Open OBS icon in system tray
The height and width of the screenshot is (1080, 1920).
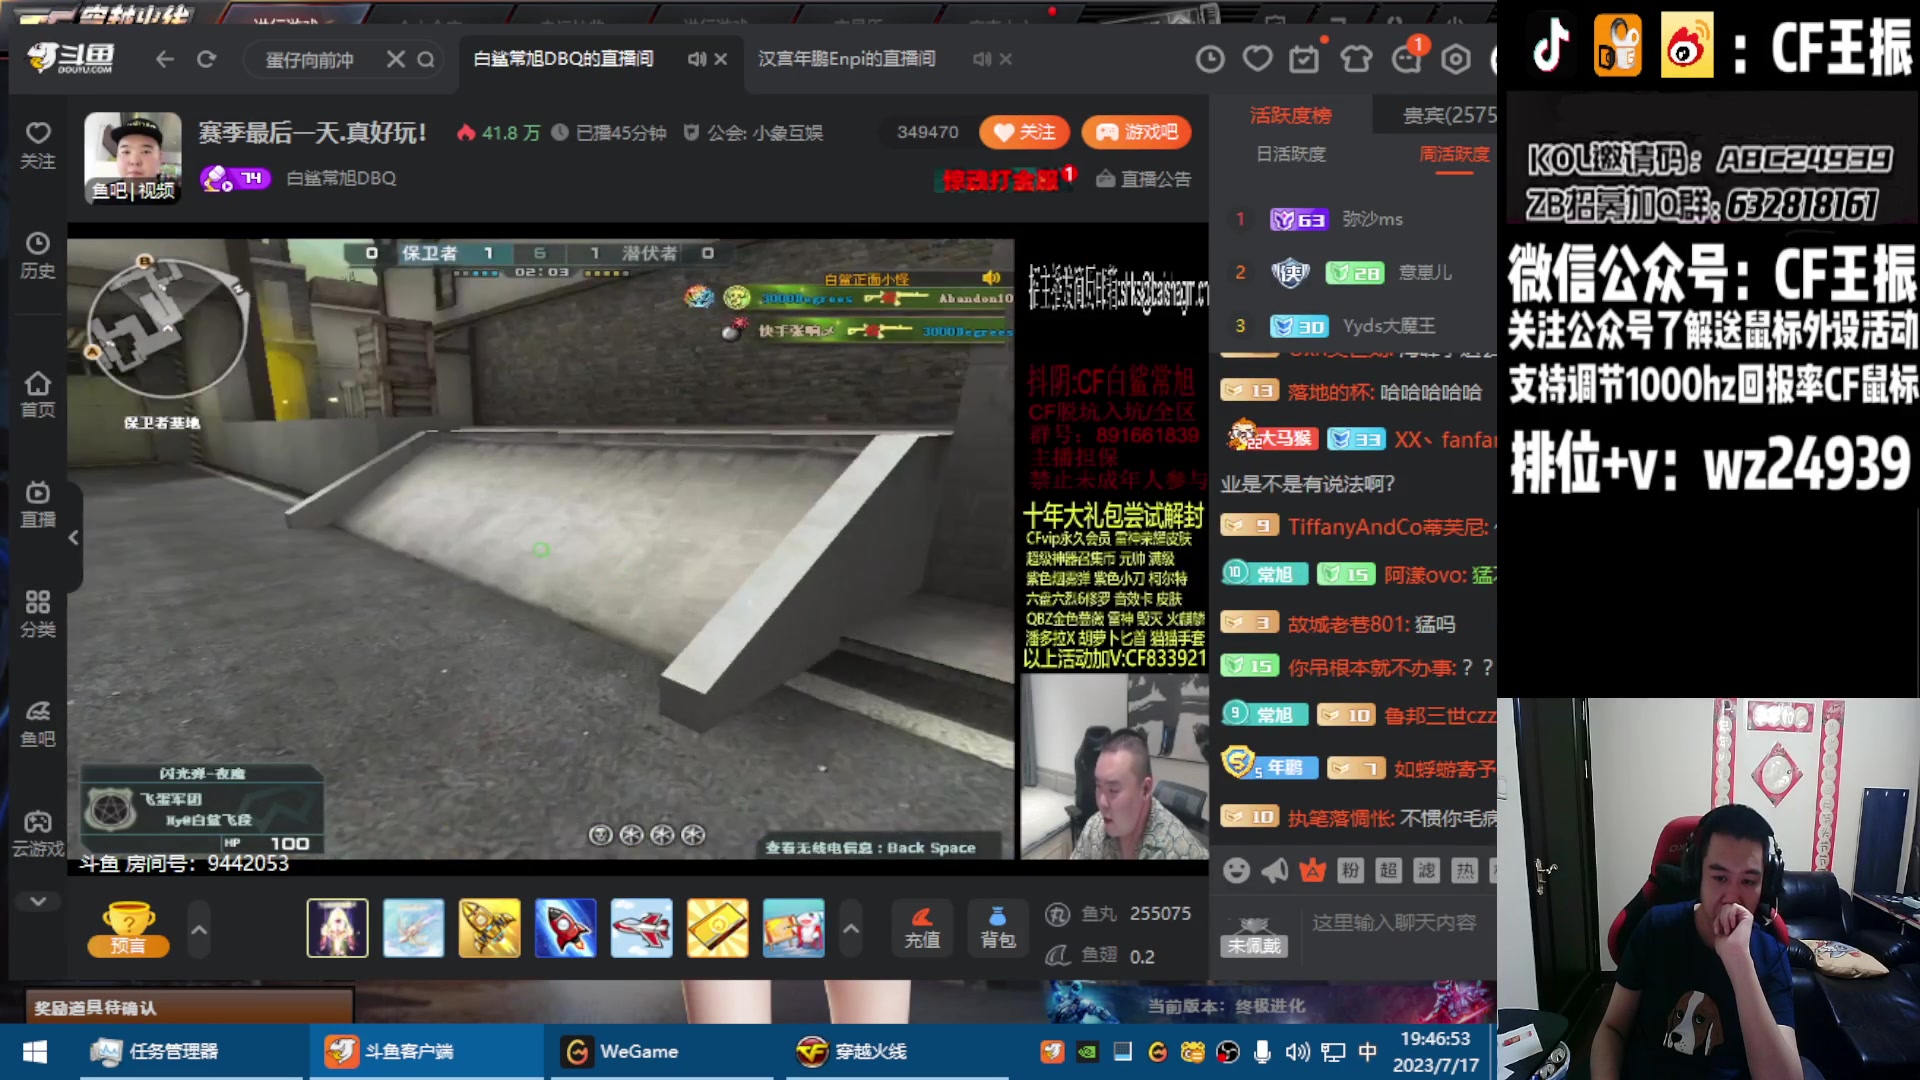pos(1228,1052)
